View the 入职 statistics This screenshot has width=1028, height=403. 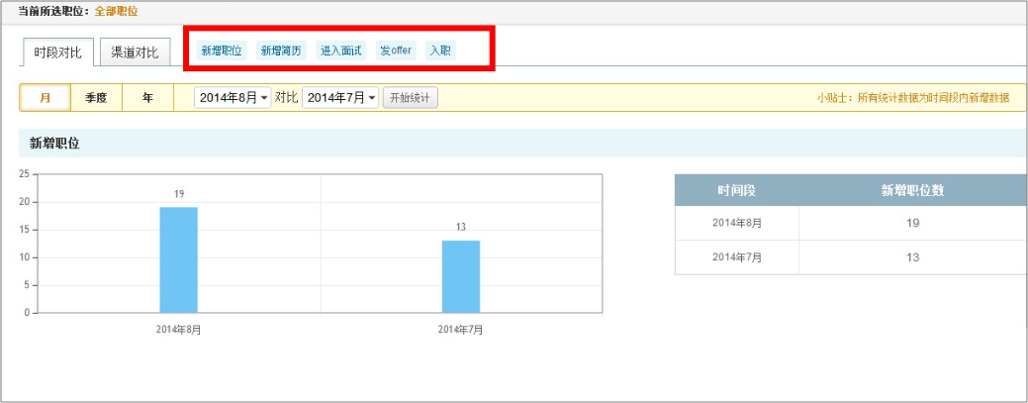pyautogui.click(x=439, y=50)
